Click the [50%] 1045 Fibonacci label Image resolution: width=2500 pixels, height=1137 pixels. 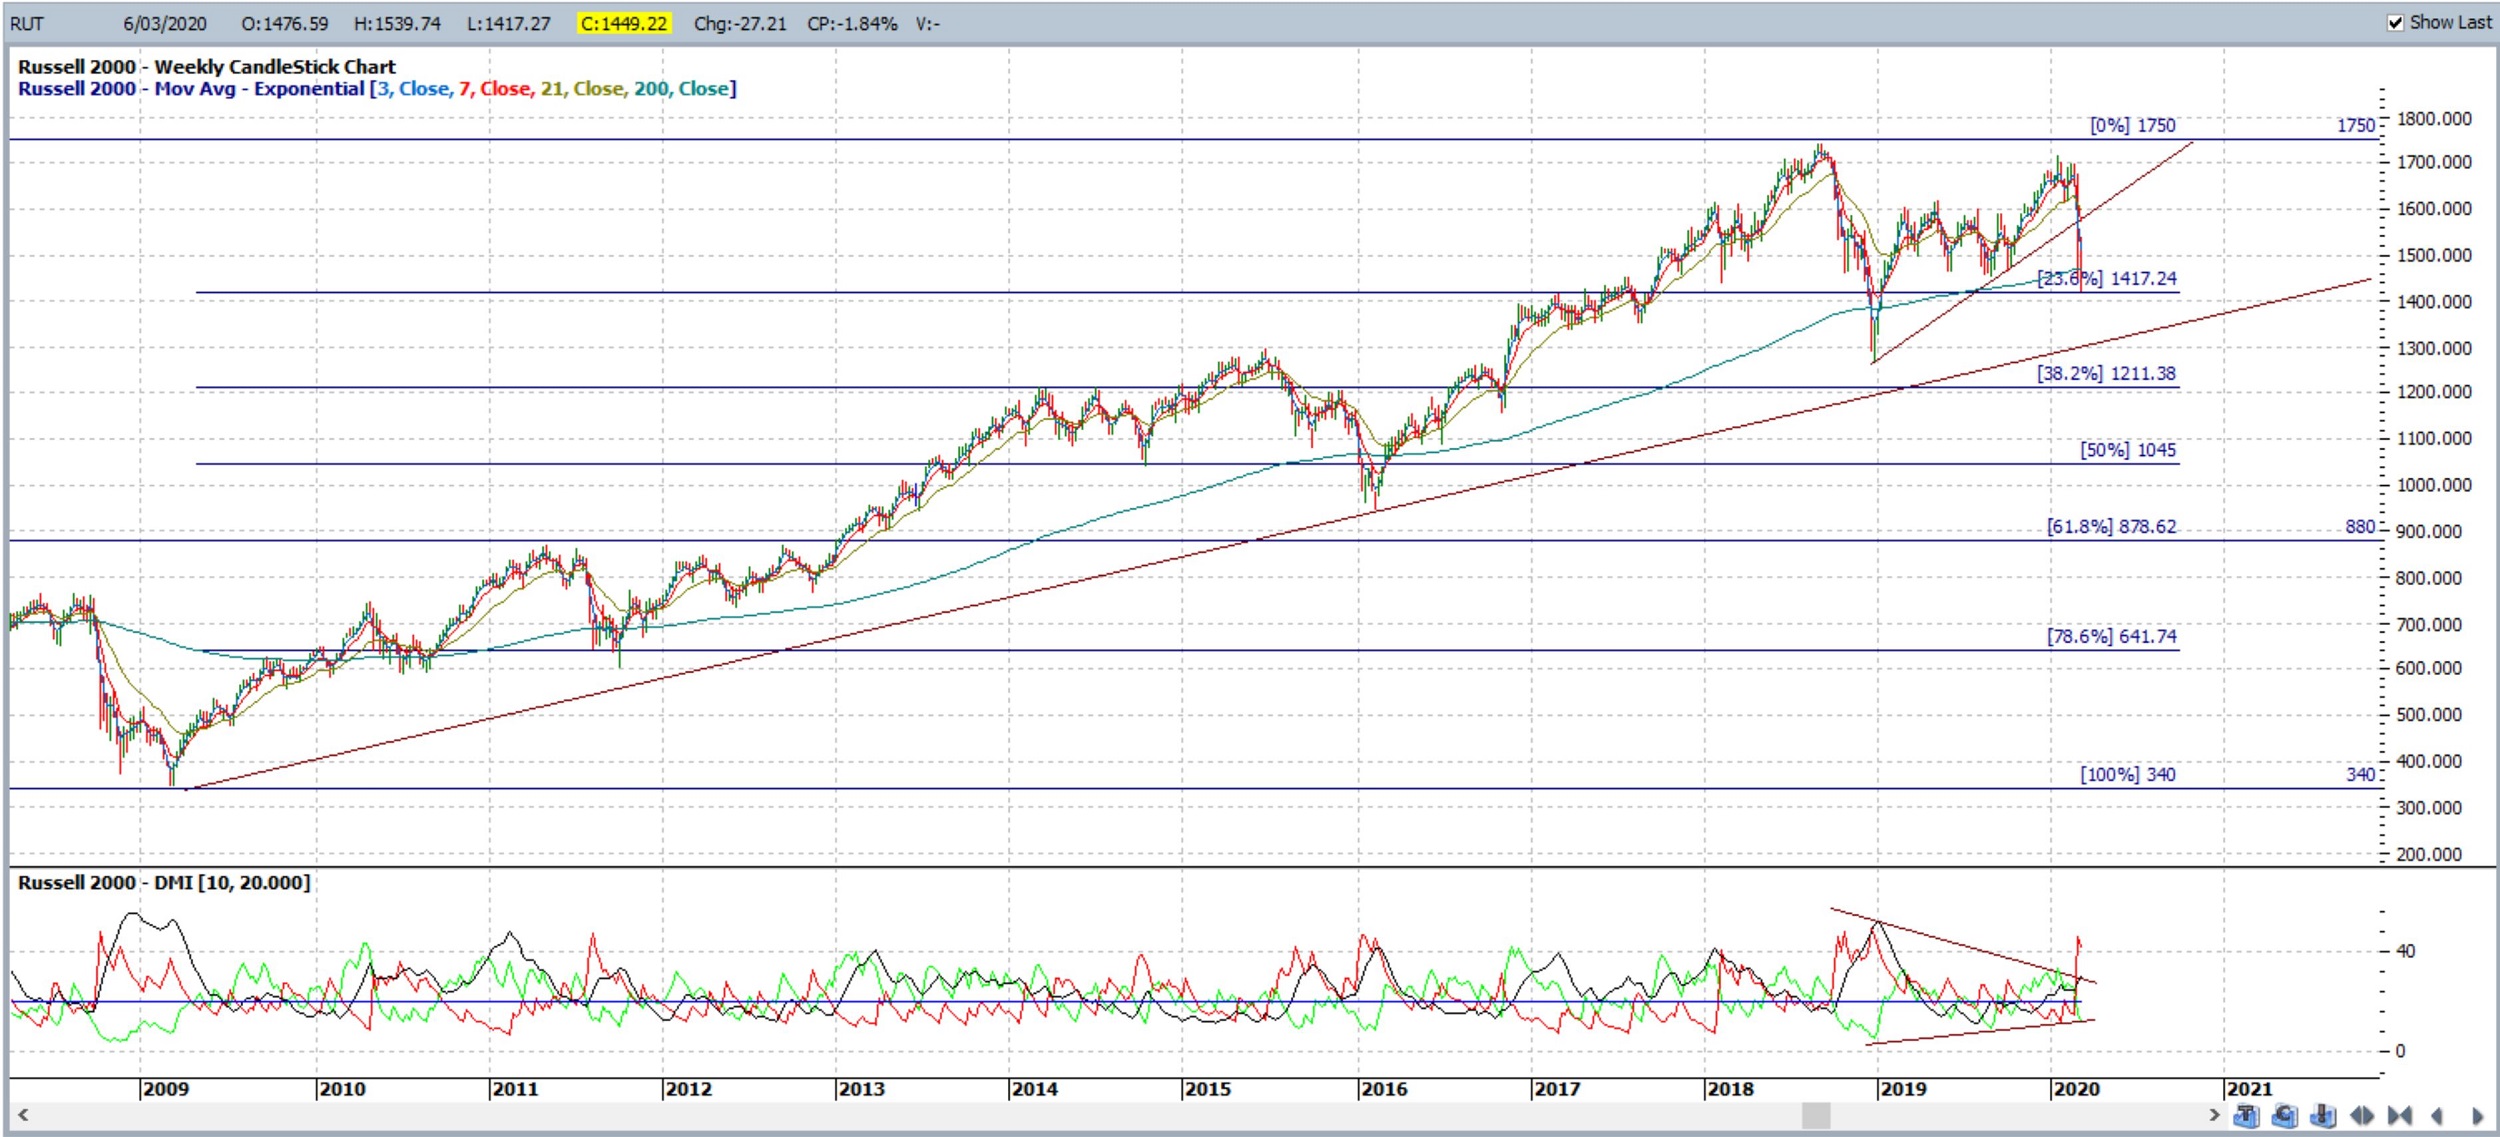(x=2128, y=450)
